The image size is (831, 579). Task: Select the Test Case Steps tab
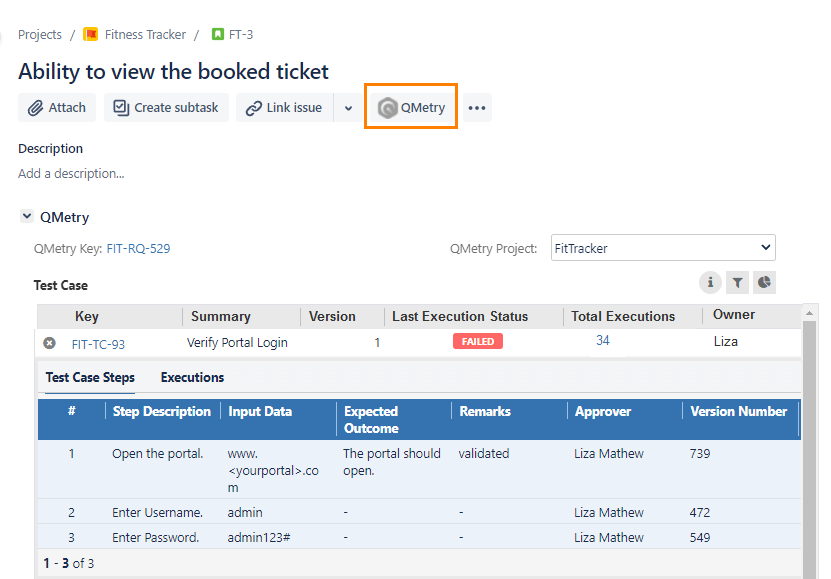(x=90, y=377)
